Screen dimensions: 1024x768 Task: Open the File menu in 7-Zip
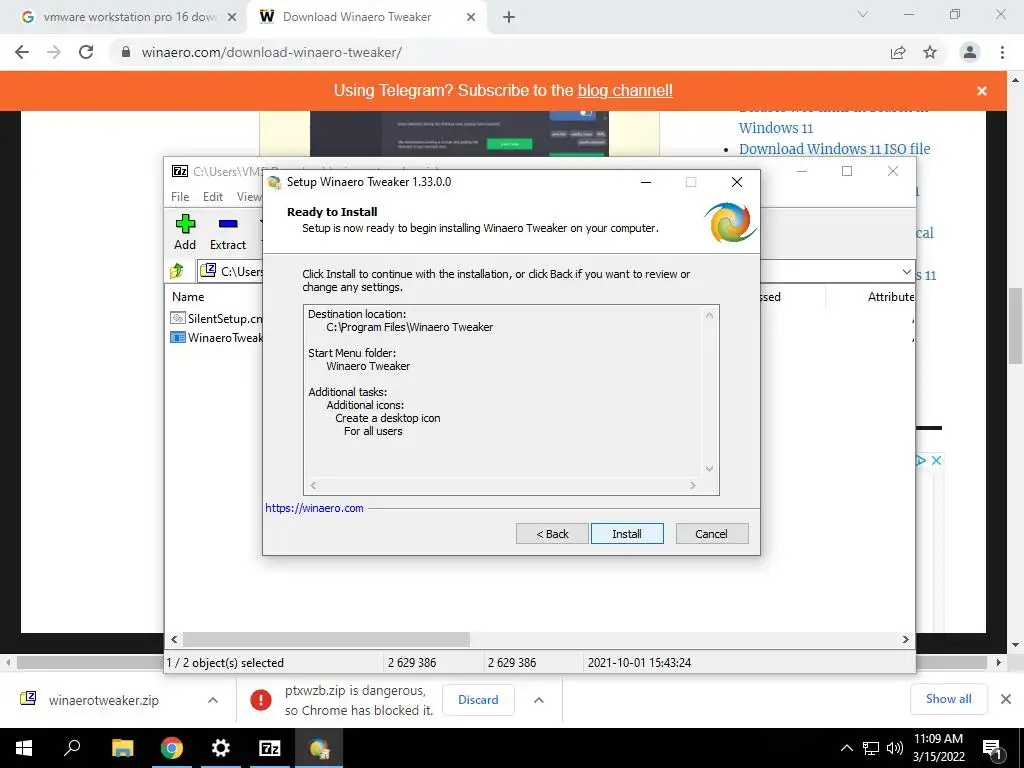point(180,197)
